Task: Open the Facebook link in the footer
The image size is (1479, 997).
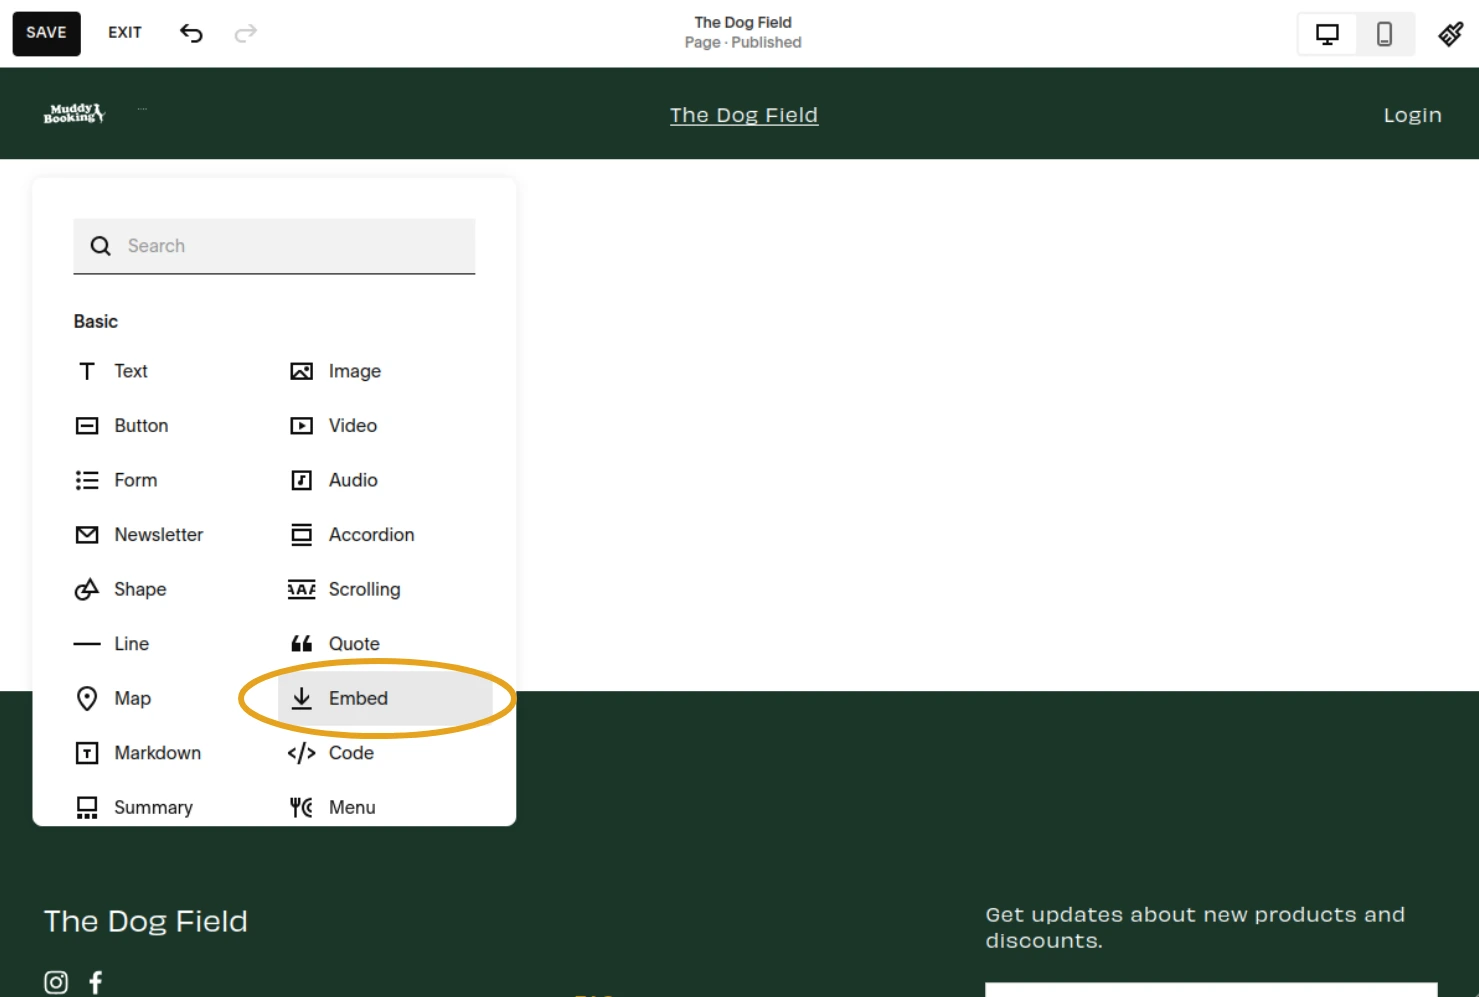Action: (x=95, y=982)
